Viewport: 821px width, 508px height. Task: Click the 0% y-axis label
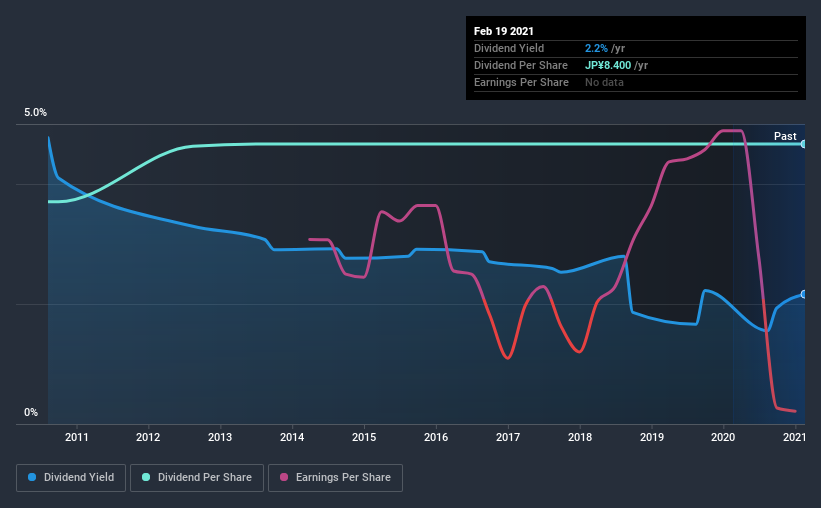pos(31,413)
